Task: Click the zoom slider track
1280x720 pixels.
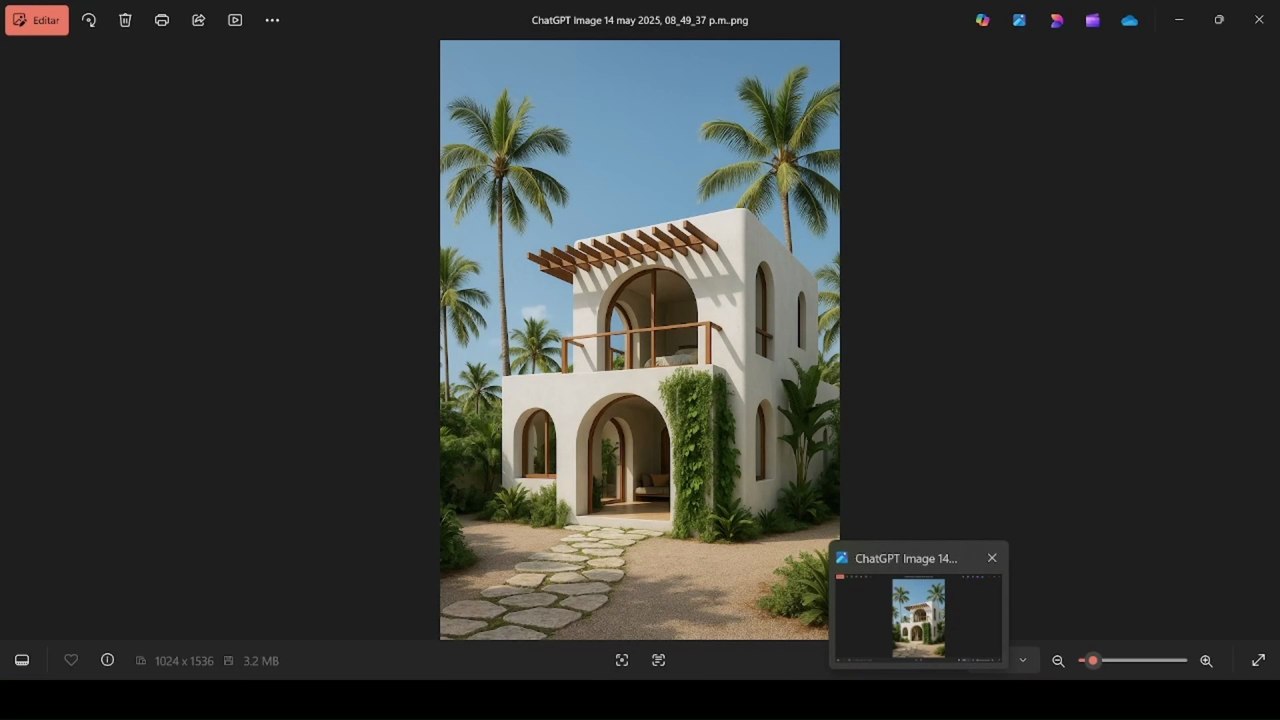Action: point(1133,660)
